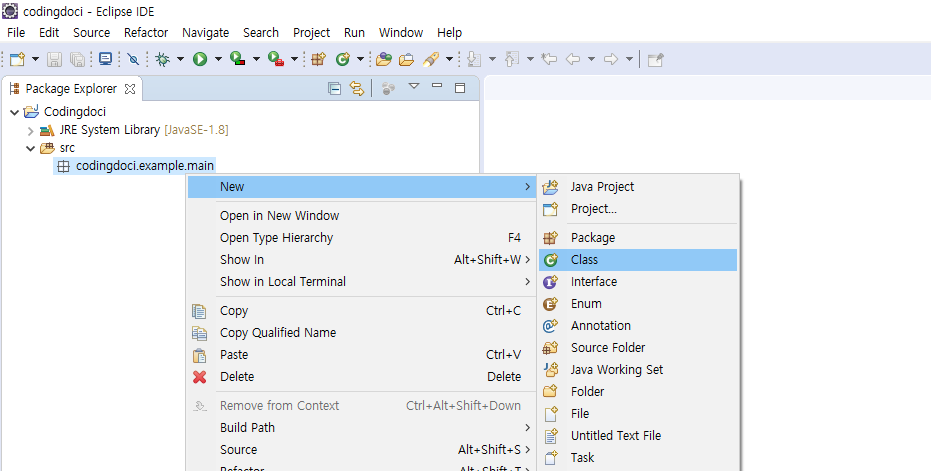Select Open Type Hierarchy context entry

point(361,238)
